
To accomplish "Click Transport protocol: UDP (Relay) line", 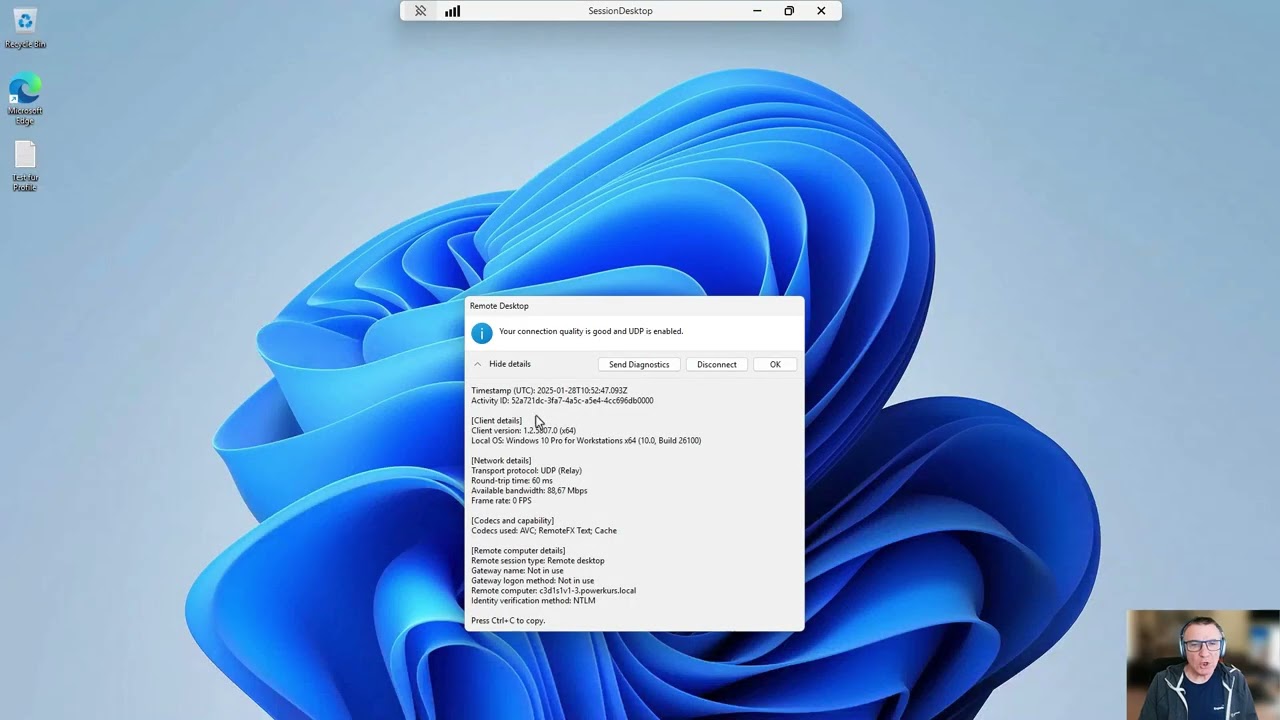I will (526, 470).
